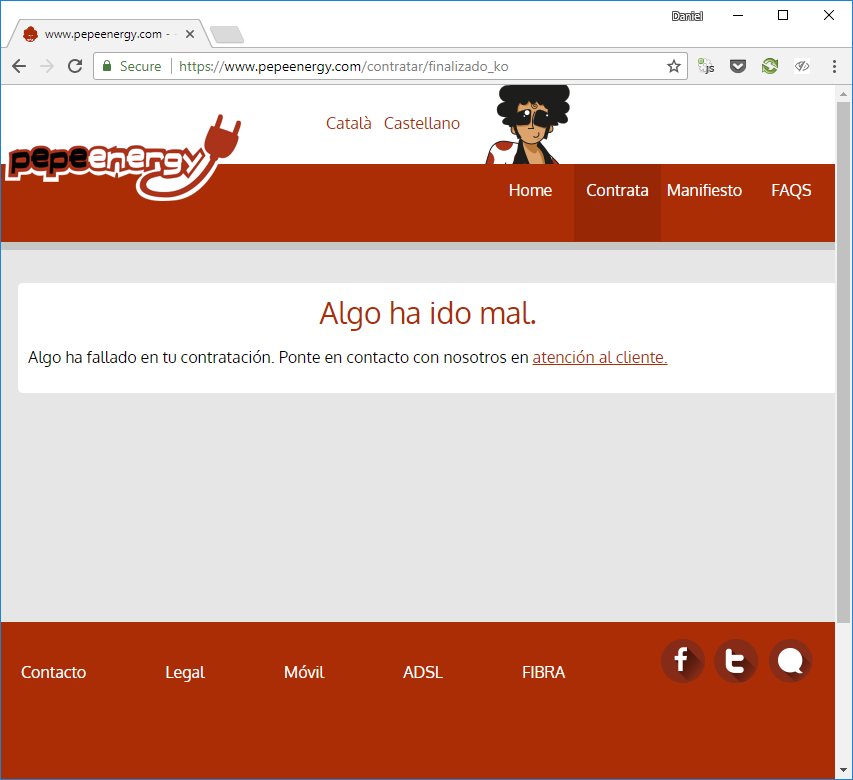Toggle image visibility via the eye extension

point(801,65)
